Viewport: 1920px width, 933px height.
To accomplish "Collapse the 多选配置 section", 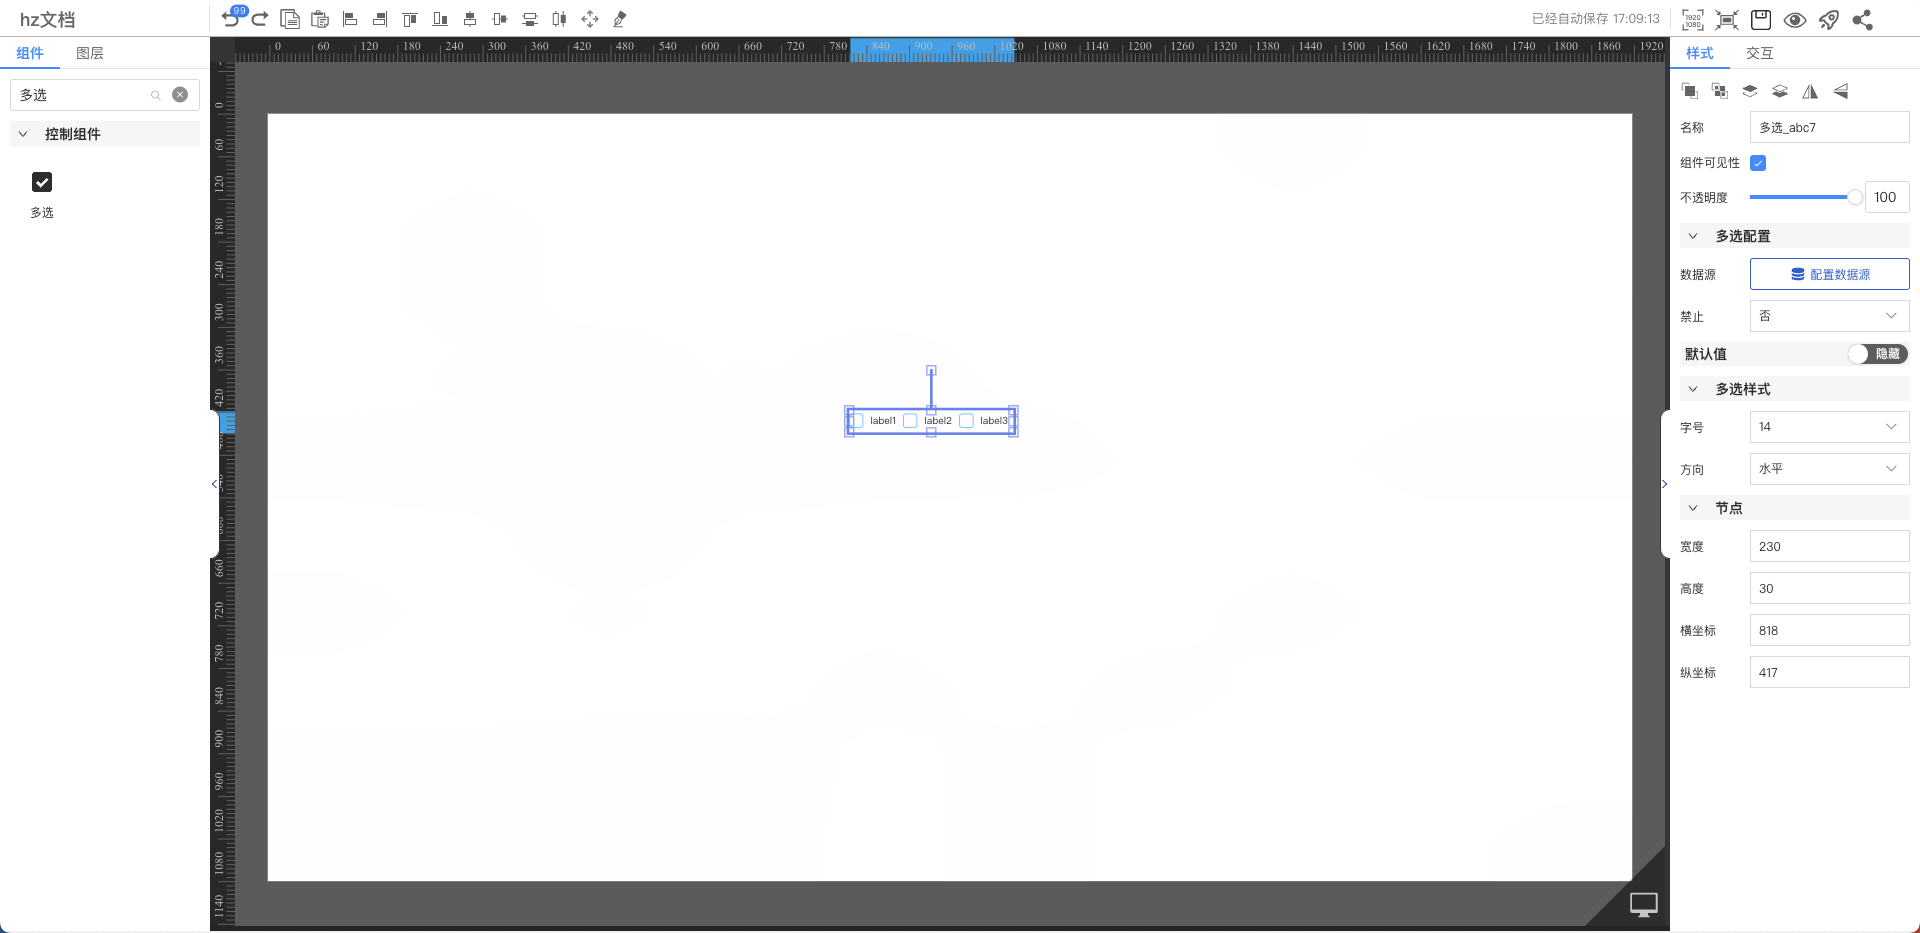I will tap(1693, 236).
